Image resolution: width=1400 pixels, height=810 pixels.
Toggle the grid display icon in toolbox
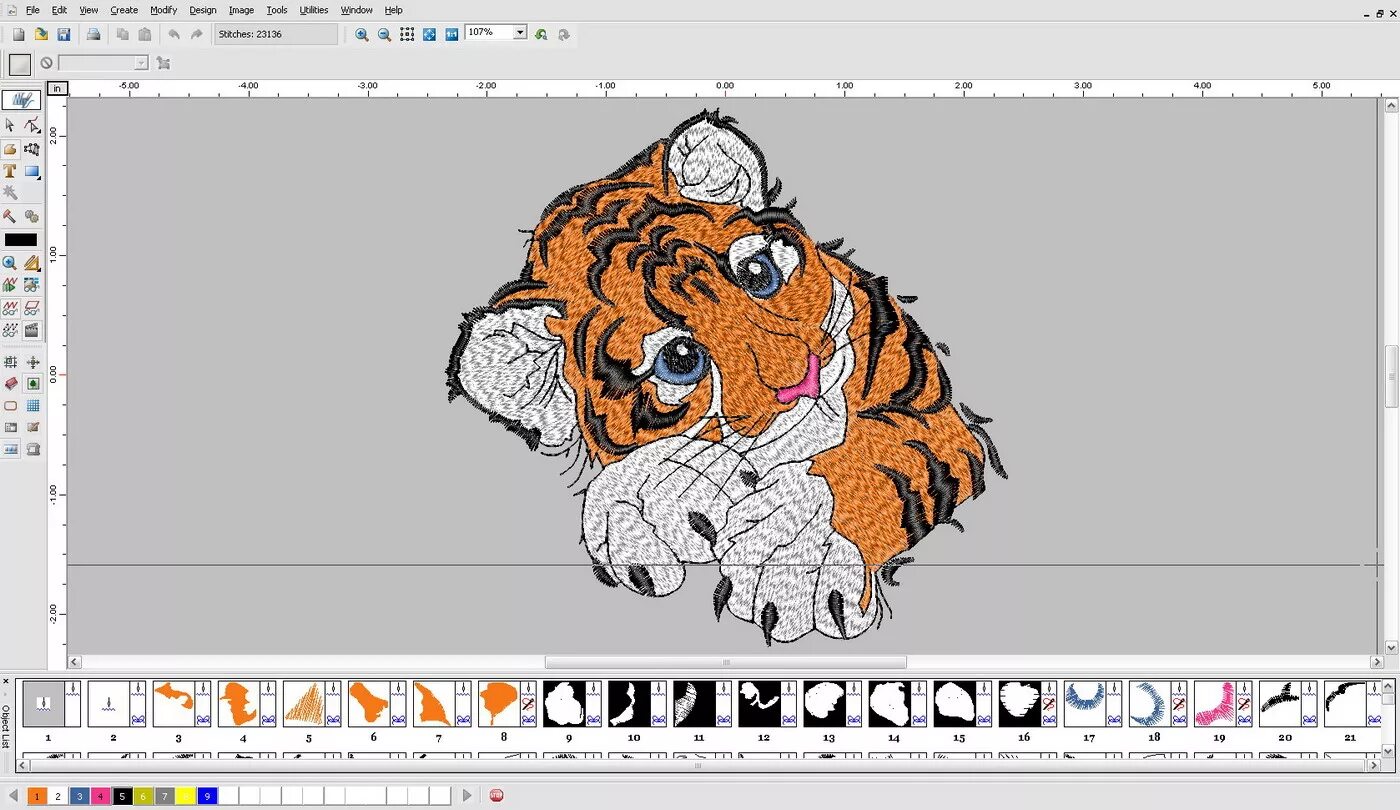point(10,362)
